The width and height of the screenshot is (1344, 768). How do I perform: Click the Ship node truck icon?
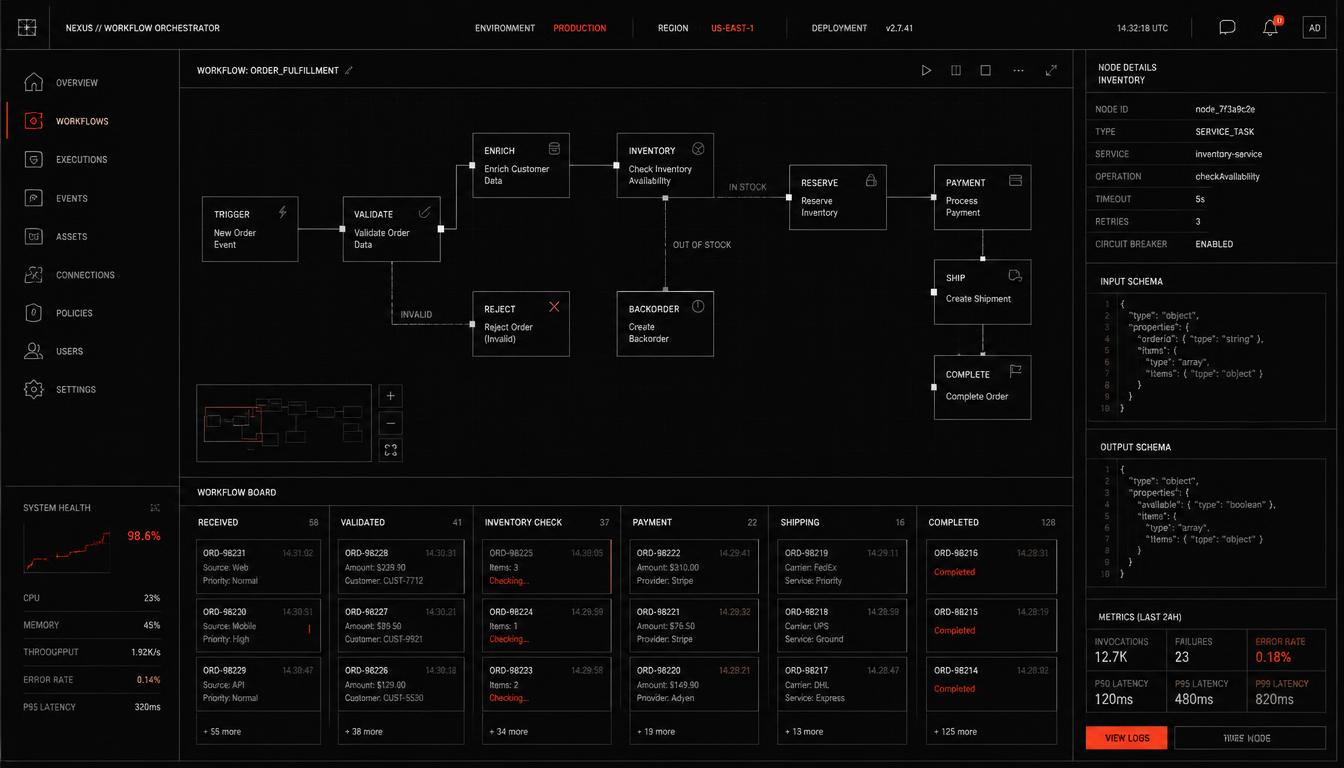(x=1015, y=275)
